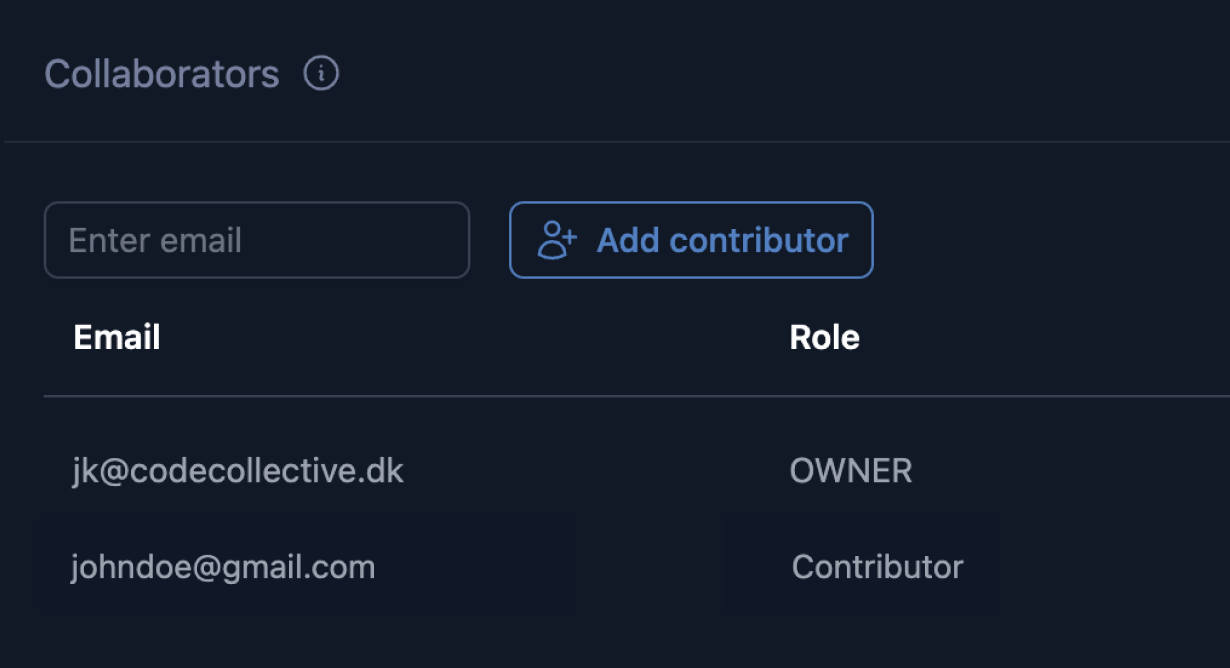Click the blank area right of the Contributor role
Image resolution: width=1230 pixels, height=668 pixels.
tap(1100, 567)
